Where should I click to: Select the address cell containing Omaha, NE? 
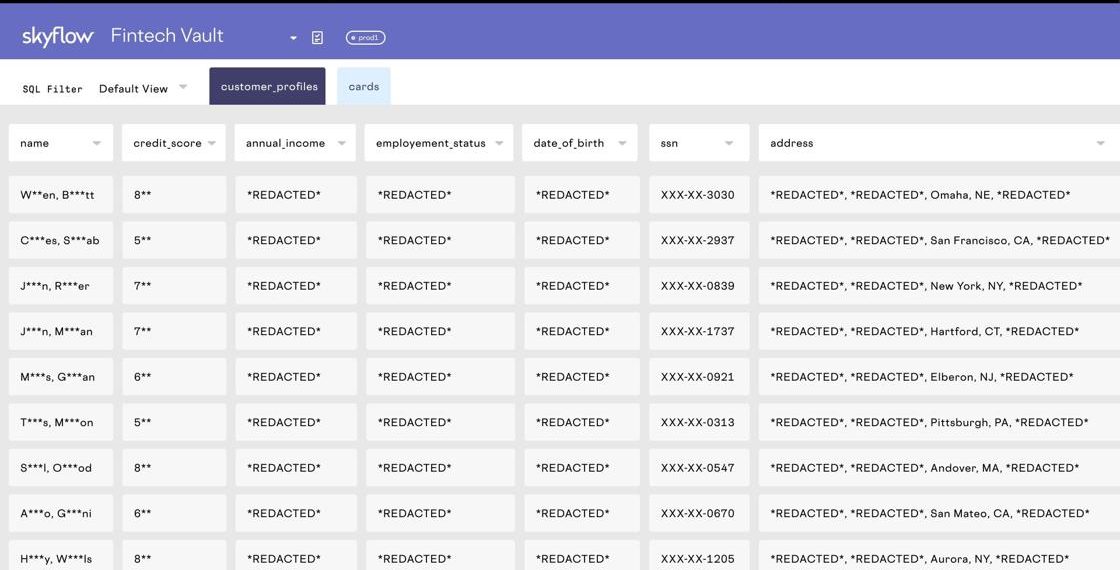[x=939, y=194]
